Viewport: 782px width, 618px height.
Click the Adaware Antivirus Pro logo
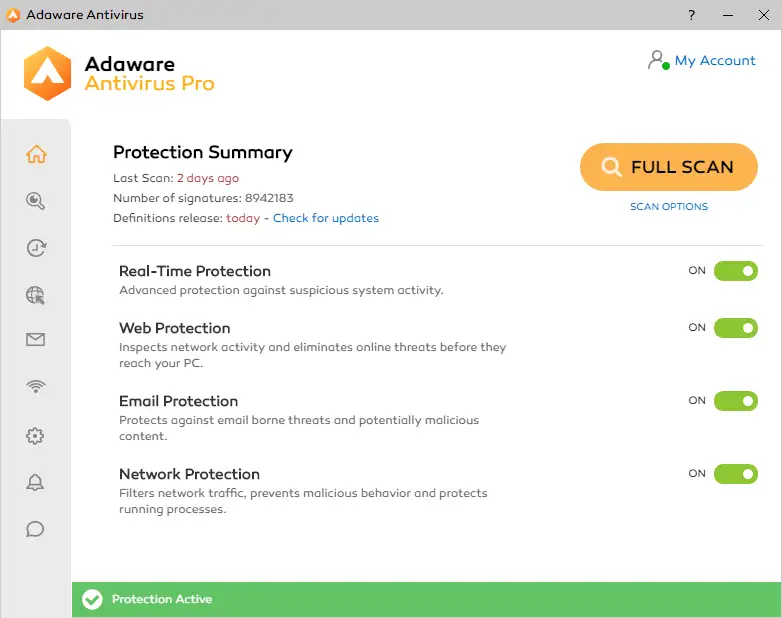click(x=120, y=73)
